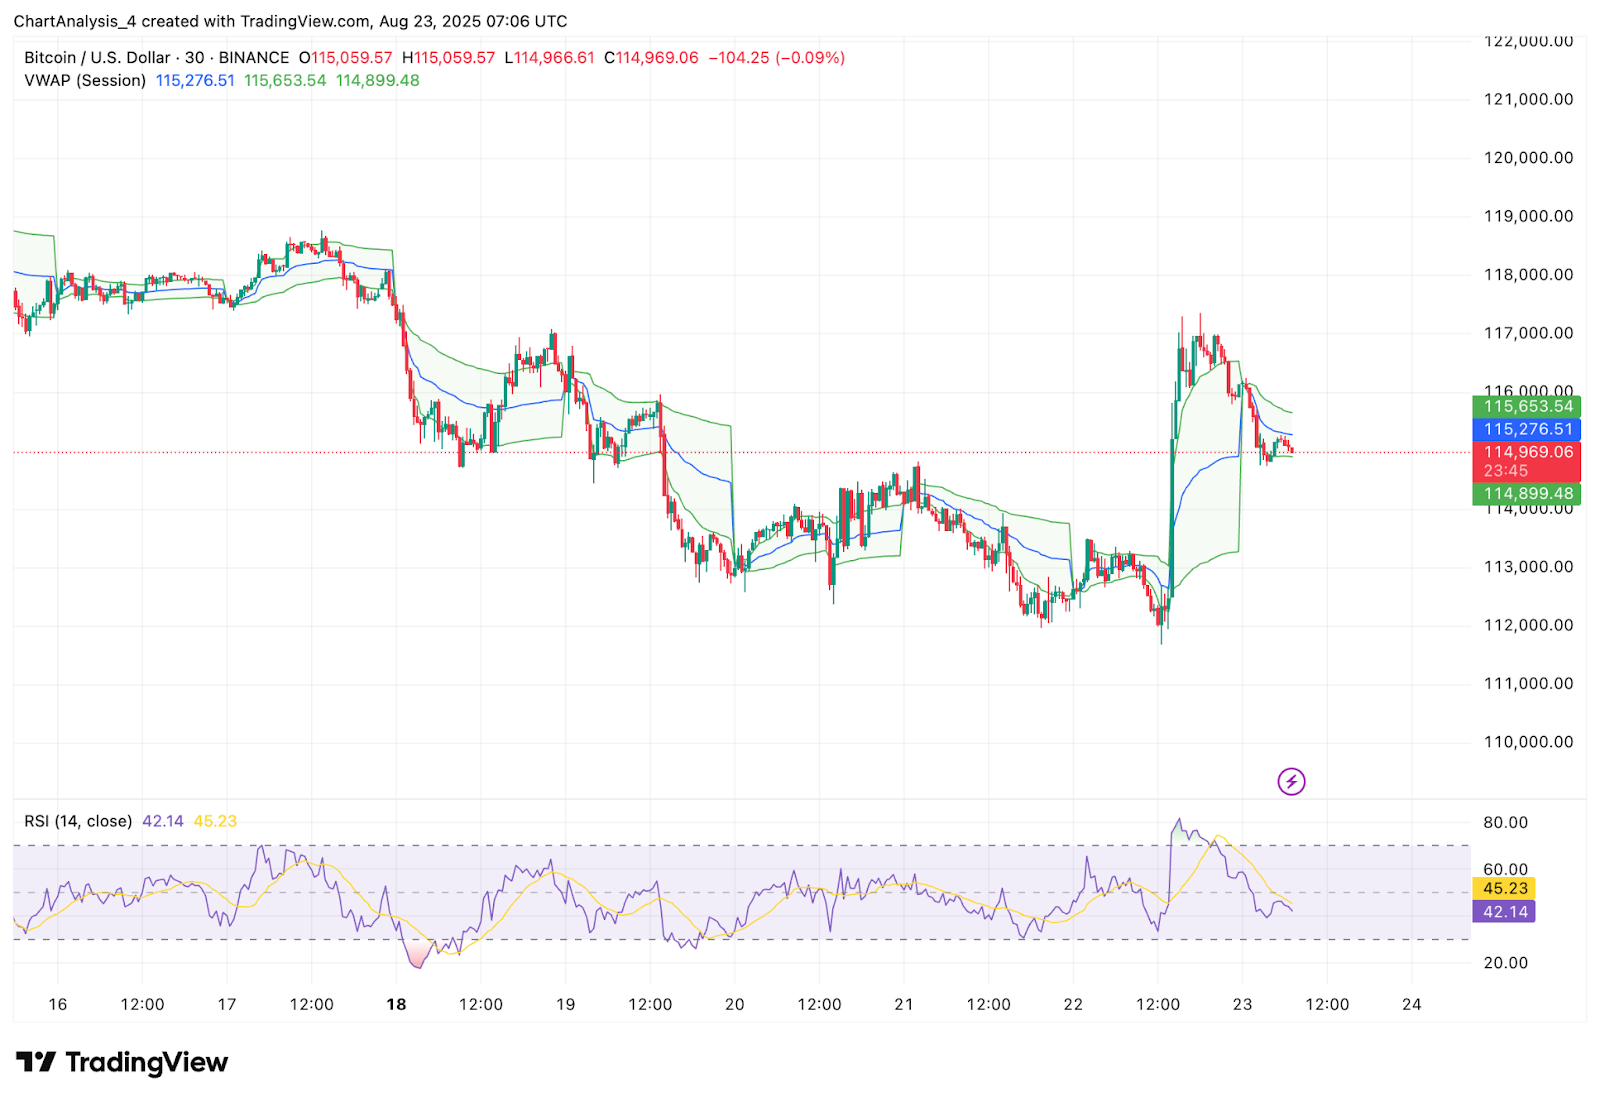Select the RSI (14, close) indicator label
The width and height of the screenshot is (1600, 1102).
(x=78, y=821)
